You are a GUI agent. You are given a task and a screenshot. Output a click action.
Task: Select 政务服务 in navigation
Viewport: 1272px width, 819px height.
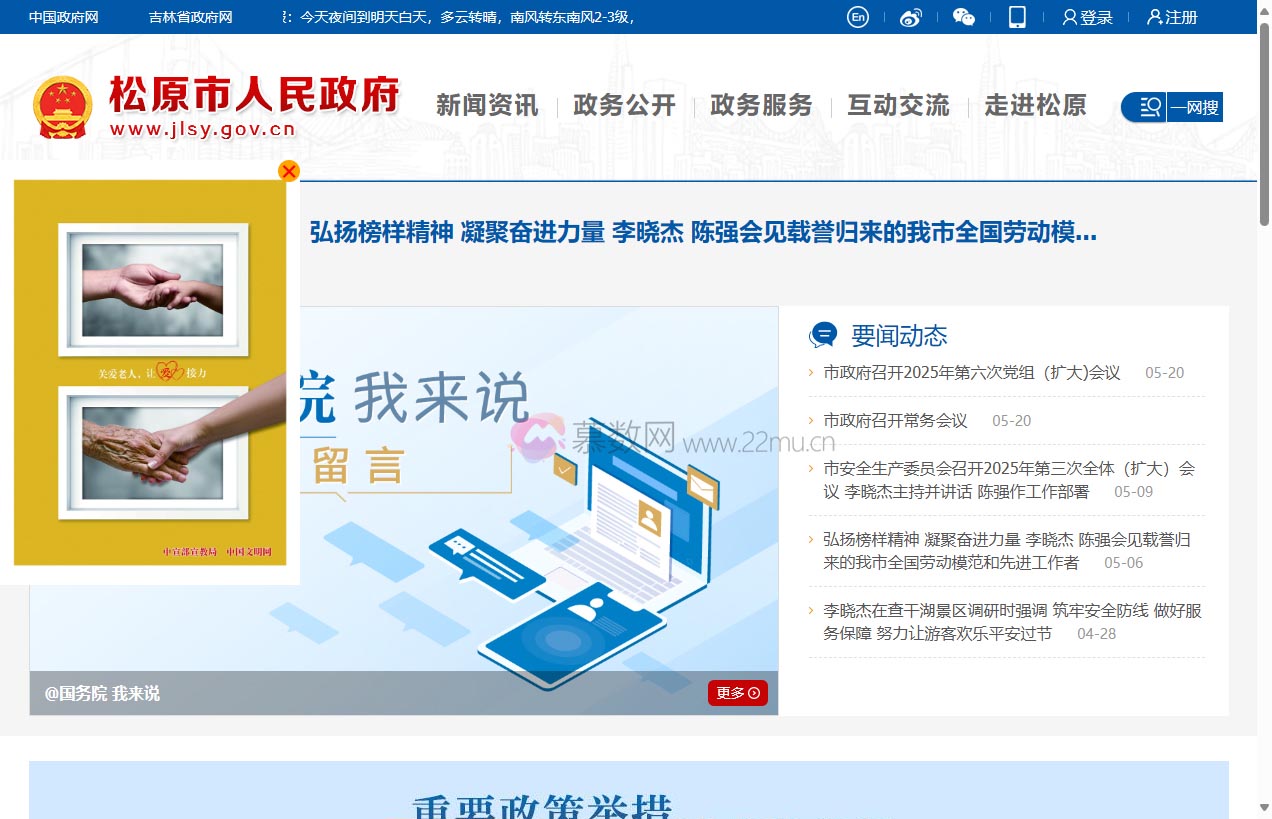(x=761, y=106)
